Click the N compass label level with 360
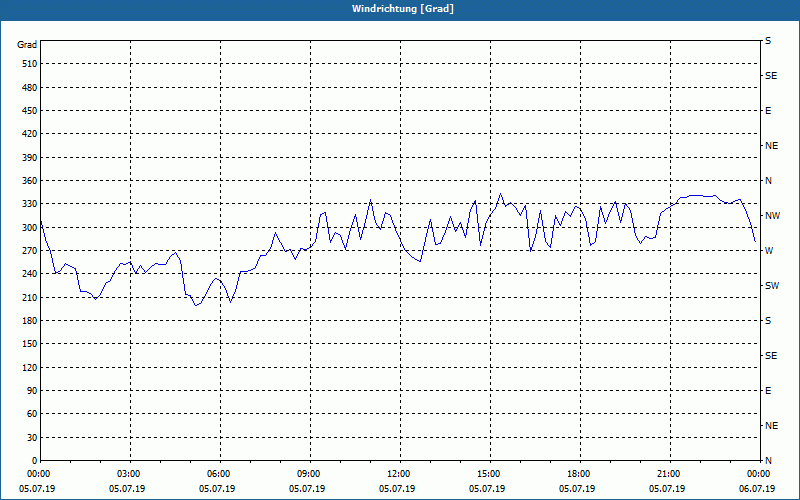The height and width of the screenshot is (500, 800). click(x=768, y=181)
